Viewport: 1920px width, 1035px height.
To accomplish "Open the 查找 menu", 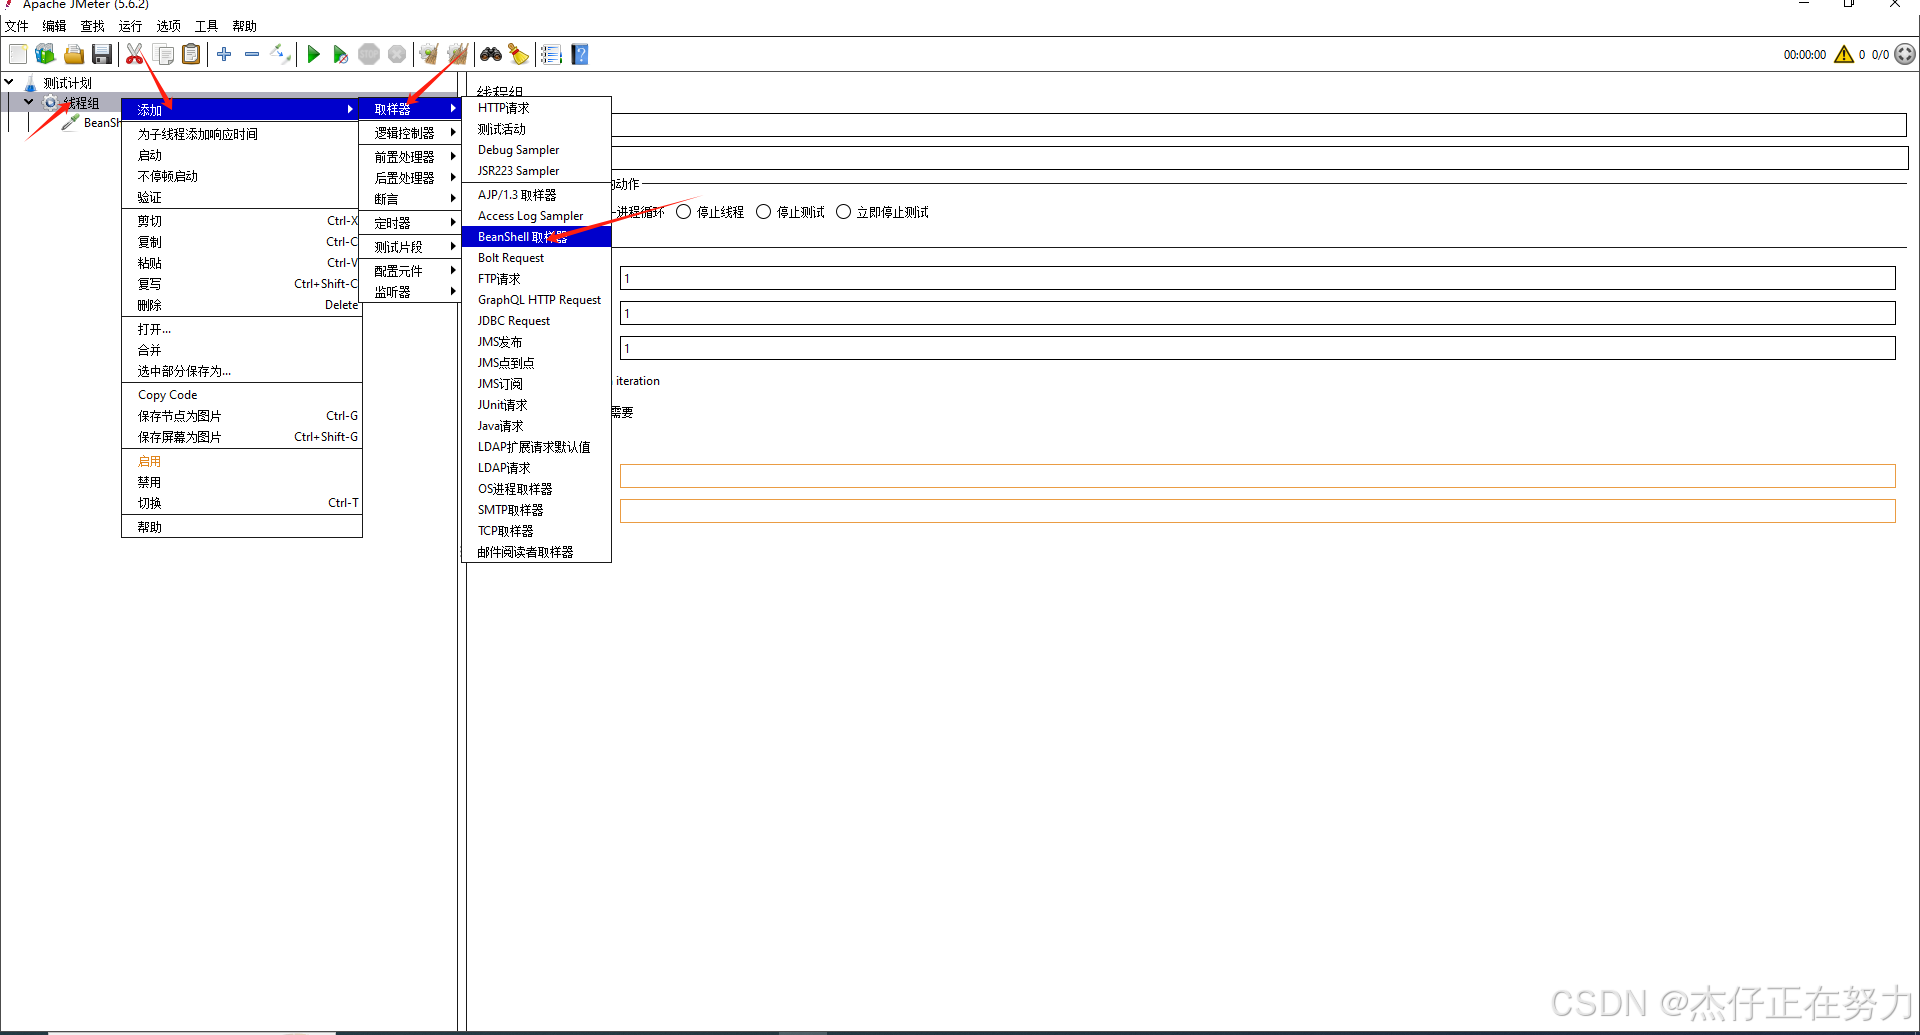I will tap(93, 26).
